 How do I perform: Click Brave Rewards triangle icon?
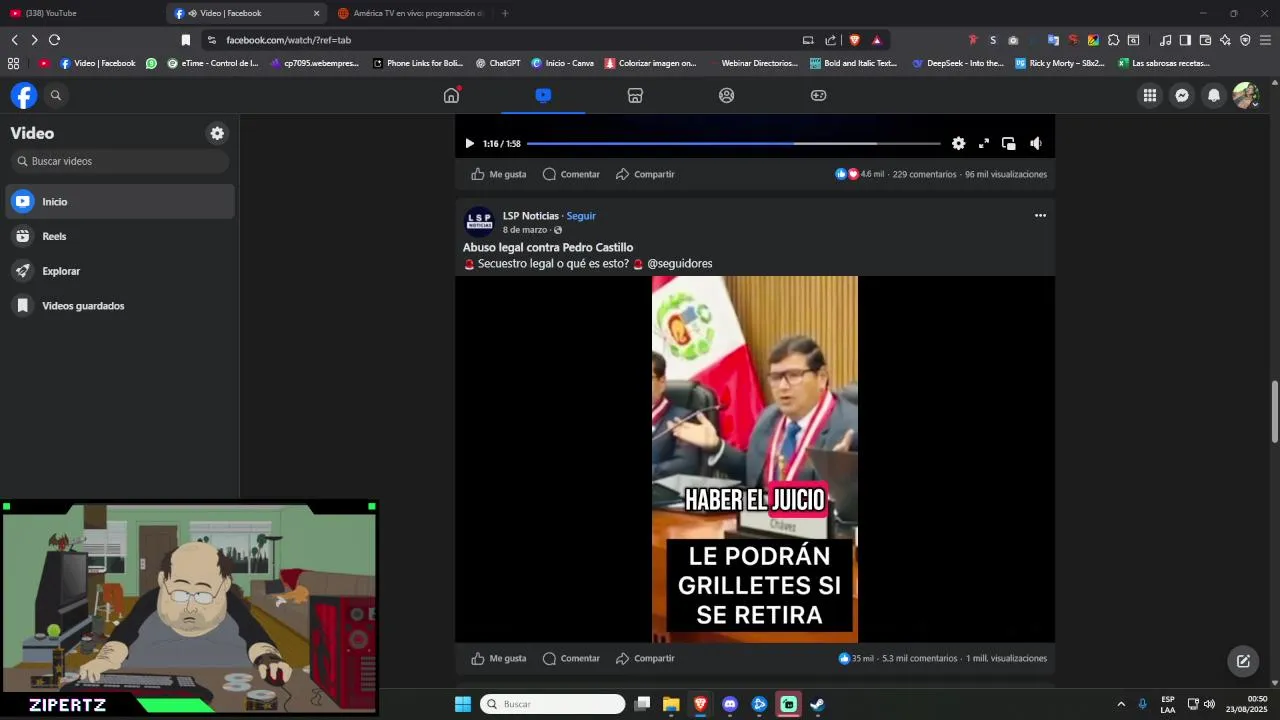877,40
